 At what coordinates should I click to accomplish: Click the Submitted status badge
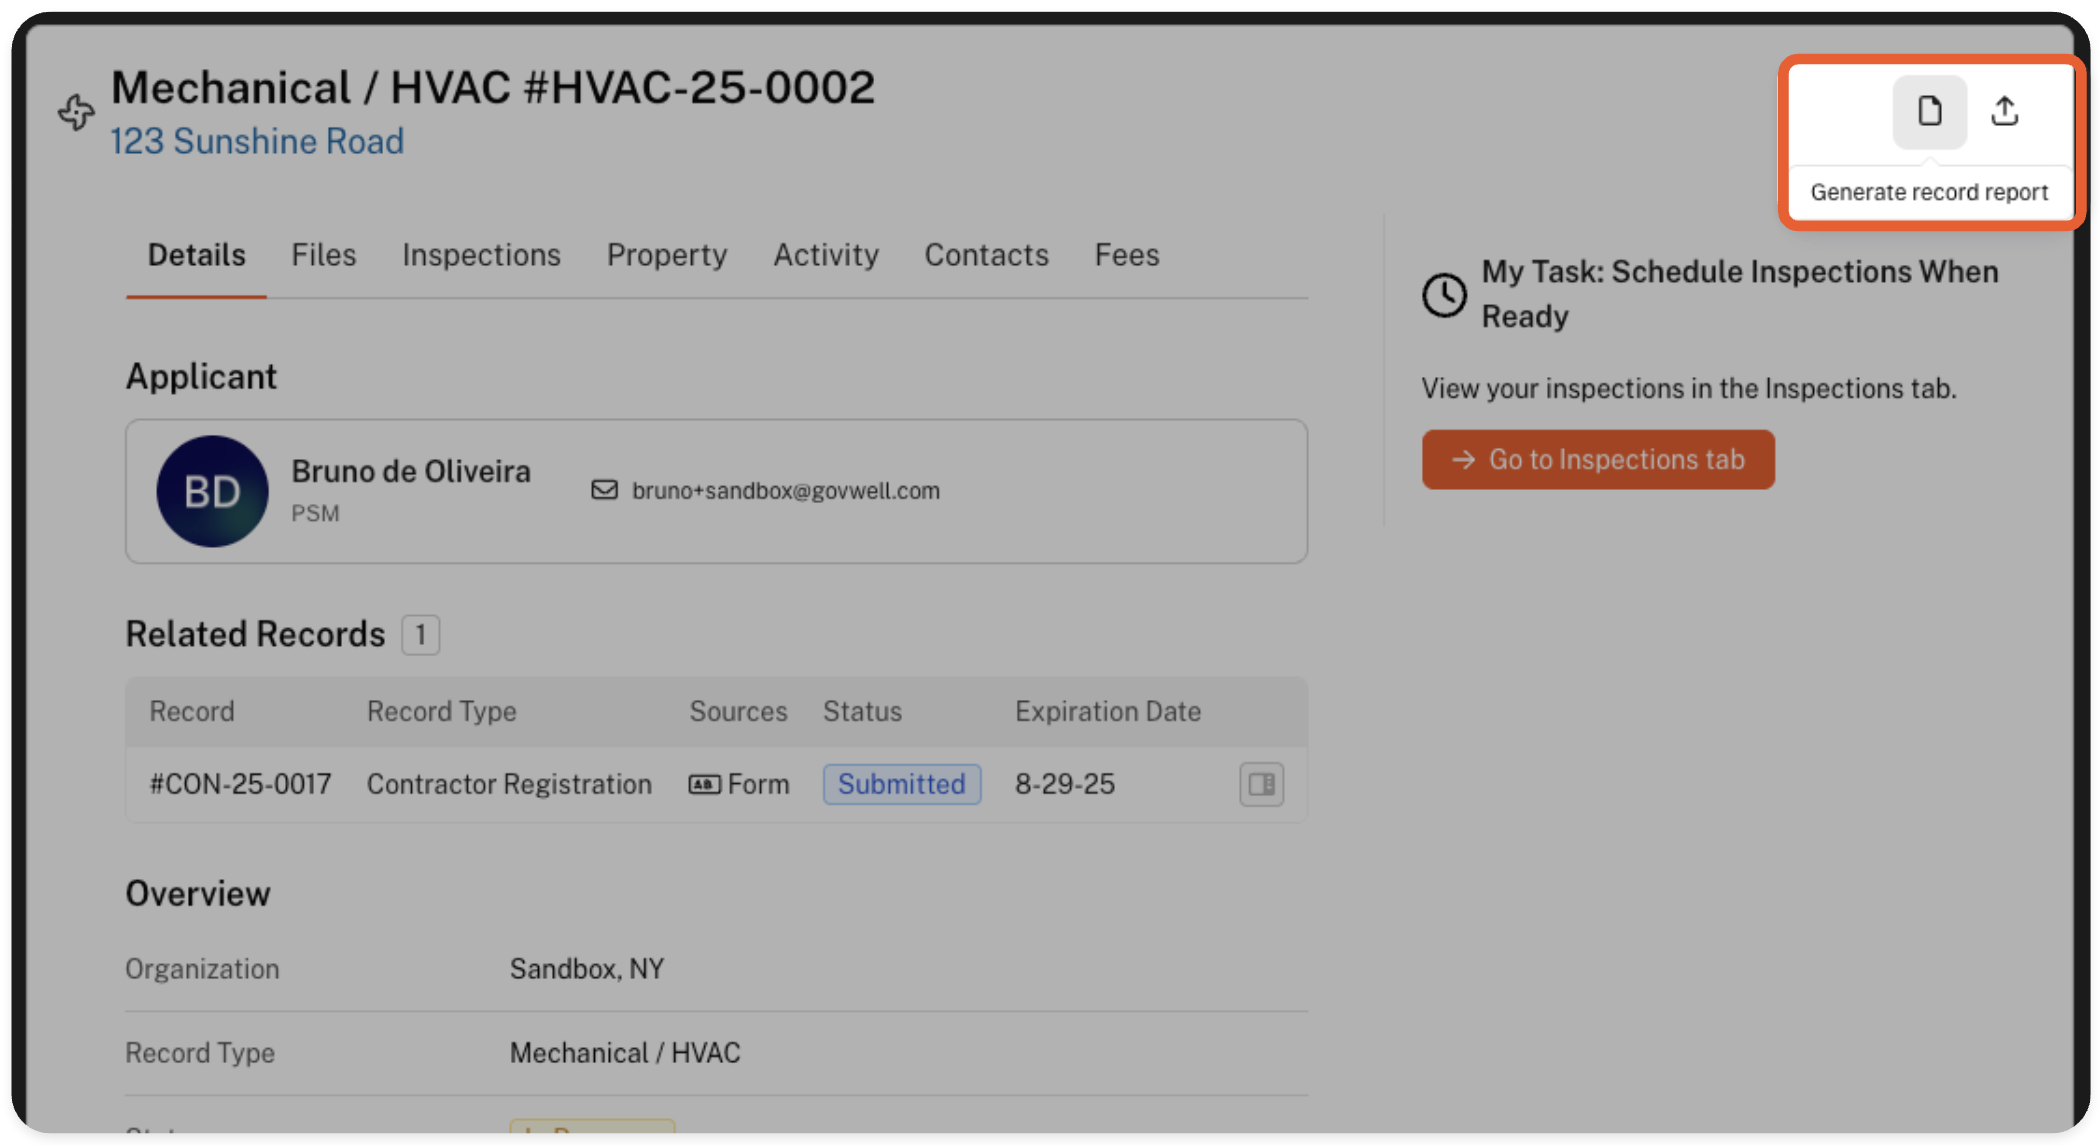901,784
